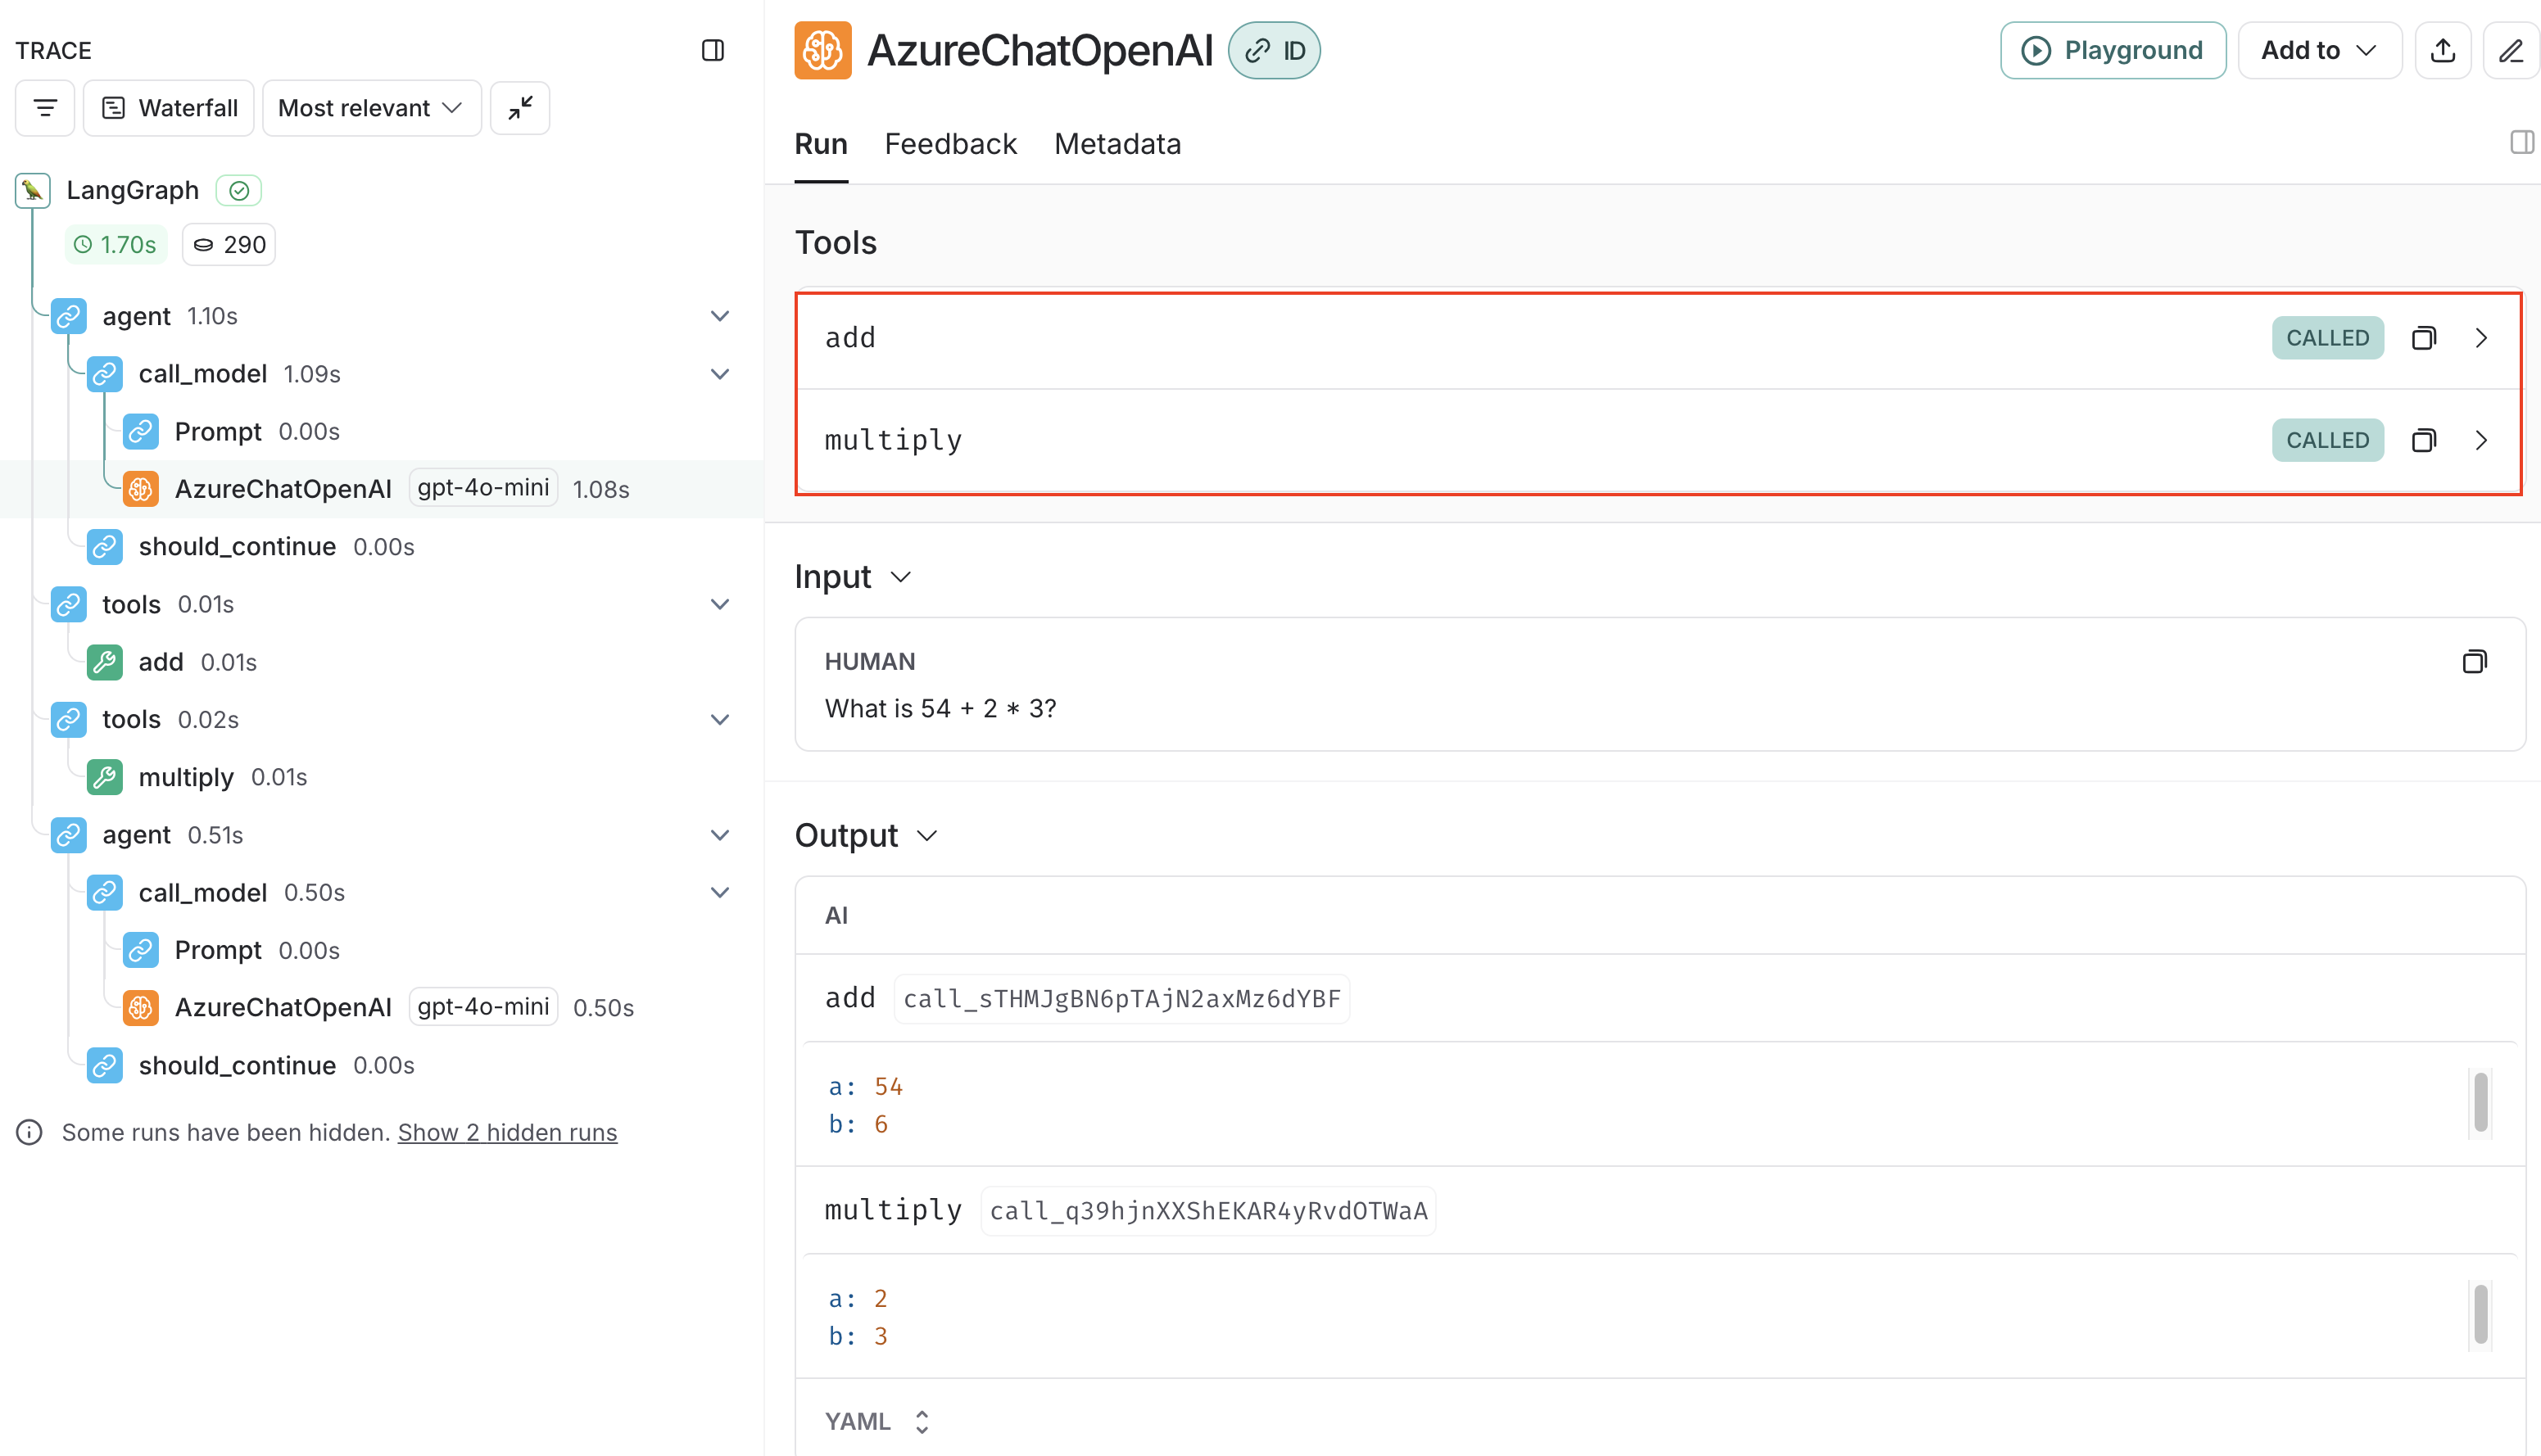The image size is (2541, 1456).
Task: Copy the run ID via the link badge
Action: (x=1274, y=50)
